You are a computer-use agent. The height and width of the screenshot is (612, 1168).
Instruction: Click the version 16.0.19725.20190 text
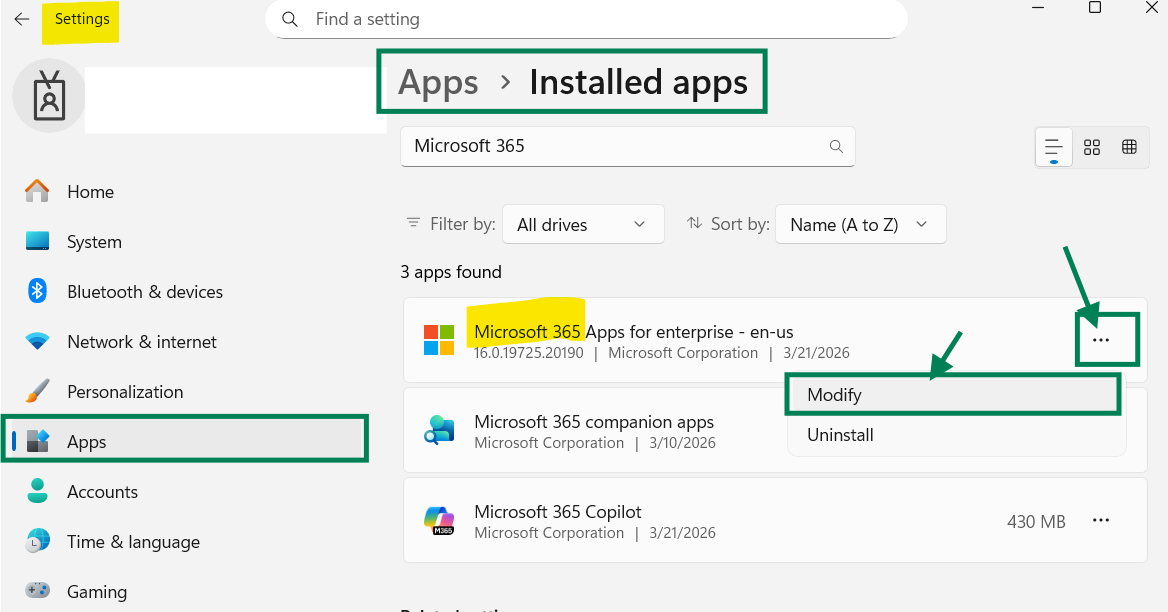pos(529,353)
